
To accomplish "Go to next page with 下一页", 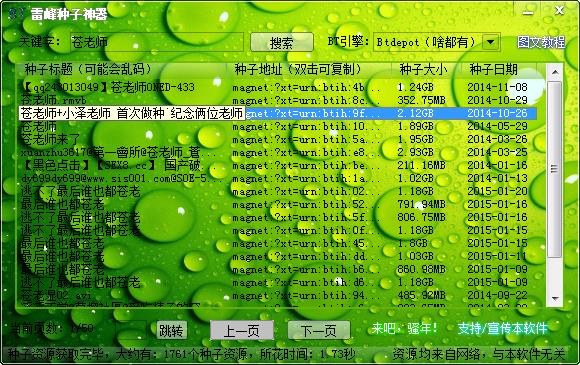I will tap(319, 330).
